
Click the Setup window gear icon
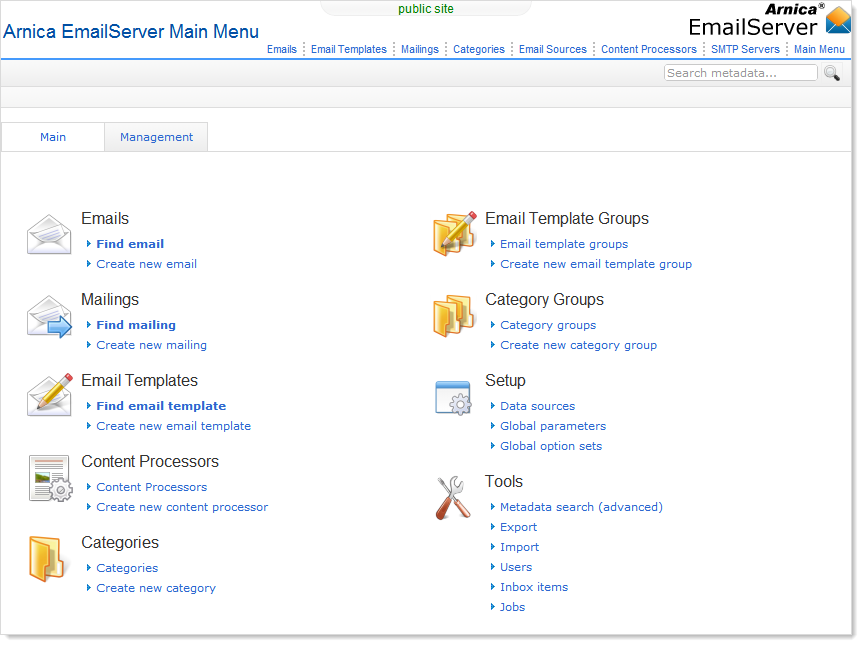pos(453,397)
